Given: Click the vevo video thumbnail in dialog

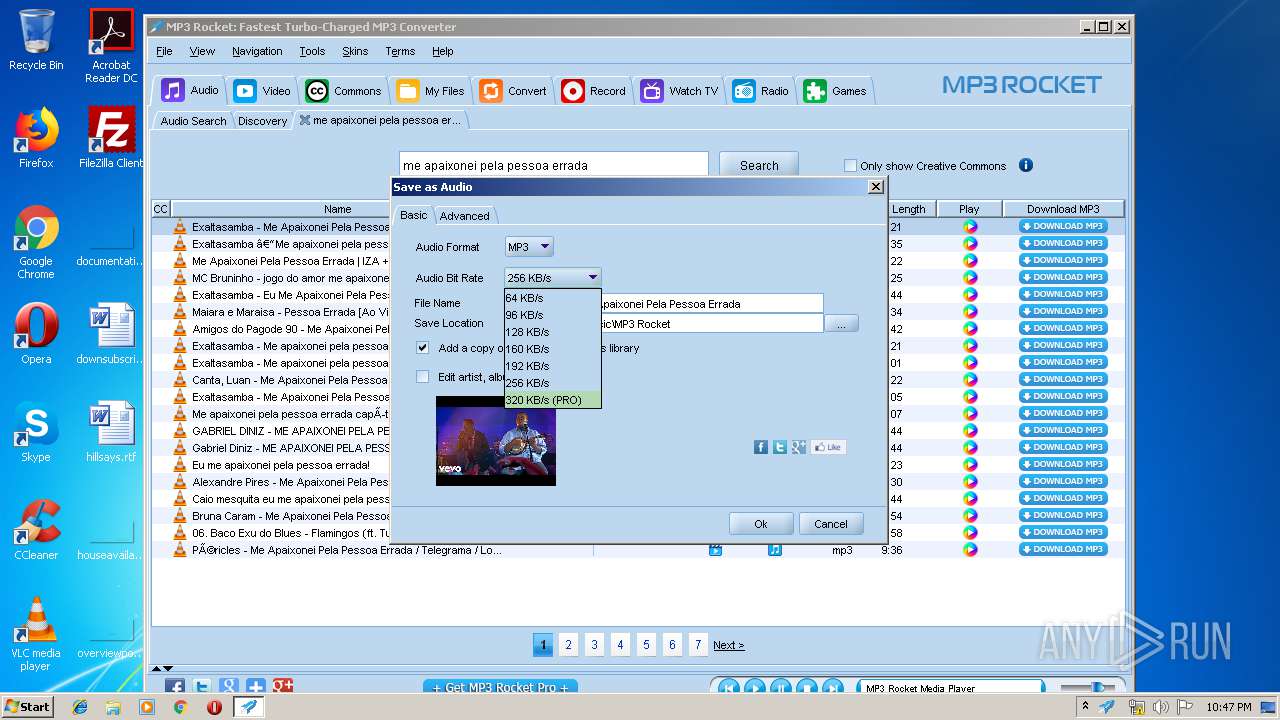Looking at the screenshot, I should coord(496,441).
